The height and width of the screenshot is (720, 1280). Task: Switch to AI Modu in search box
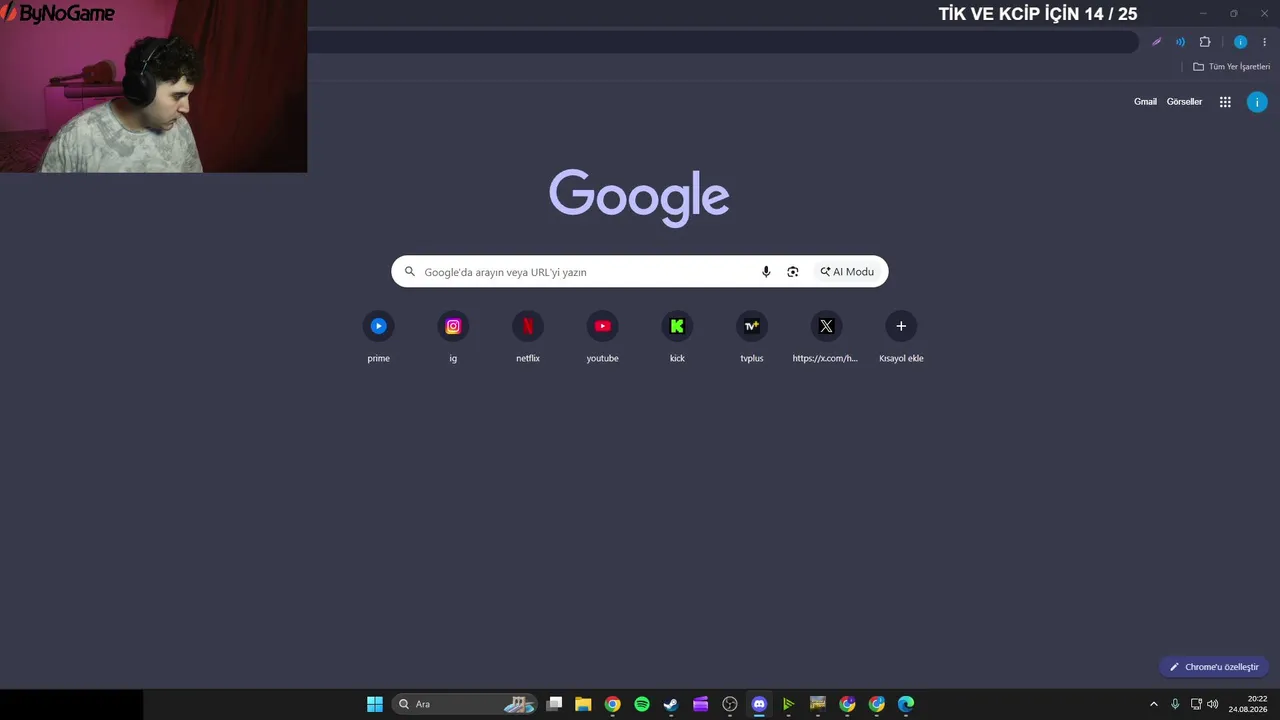[847, 272]
